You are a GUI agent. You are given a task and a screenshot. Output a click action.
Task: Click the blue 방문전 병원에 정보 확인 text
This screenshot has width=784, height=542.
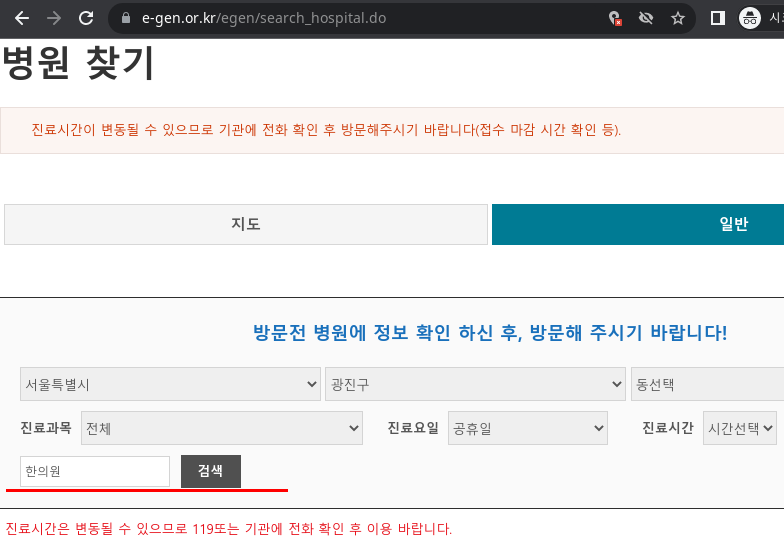click(490, 332)
